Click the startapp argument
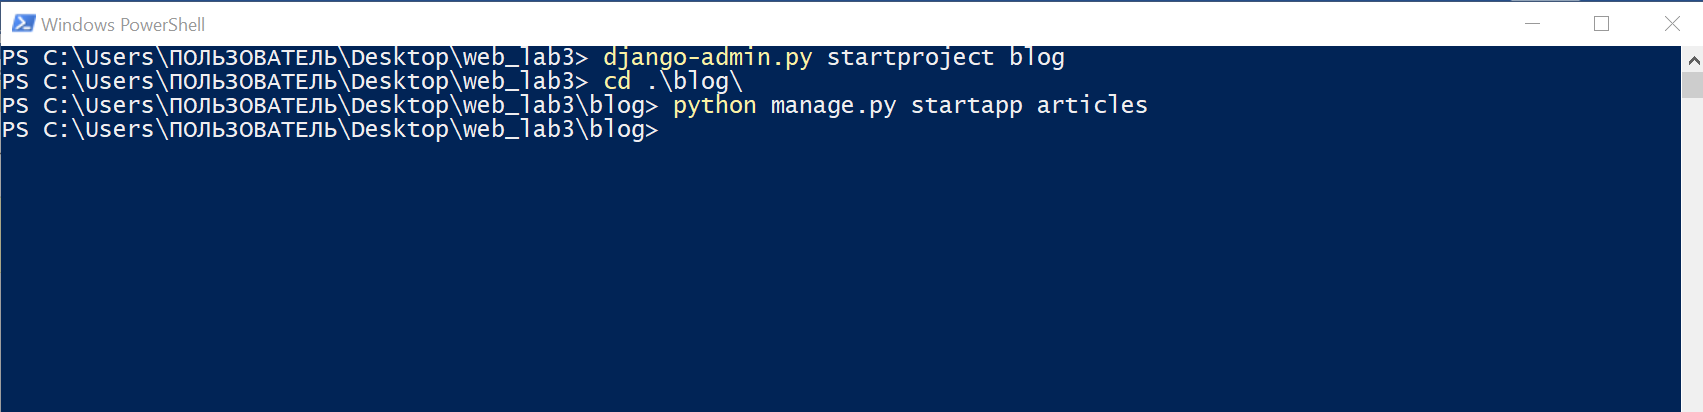The height and width of the screenshot is (412, 1703). pos(966,106)
